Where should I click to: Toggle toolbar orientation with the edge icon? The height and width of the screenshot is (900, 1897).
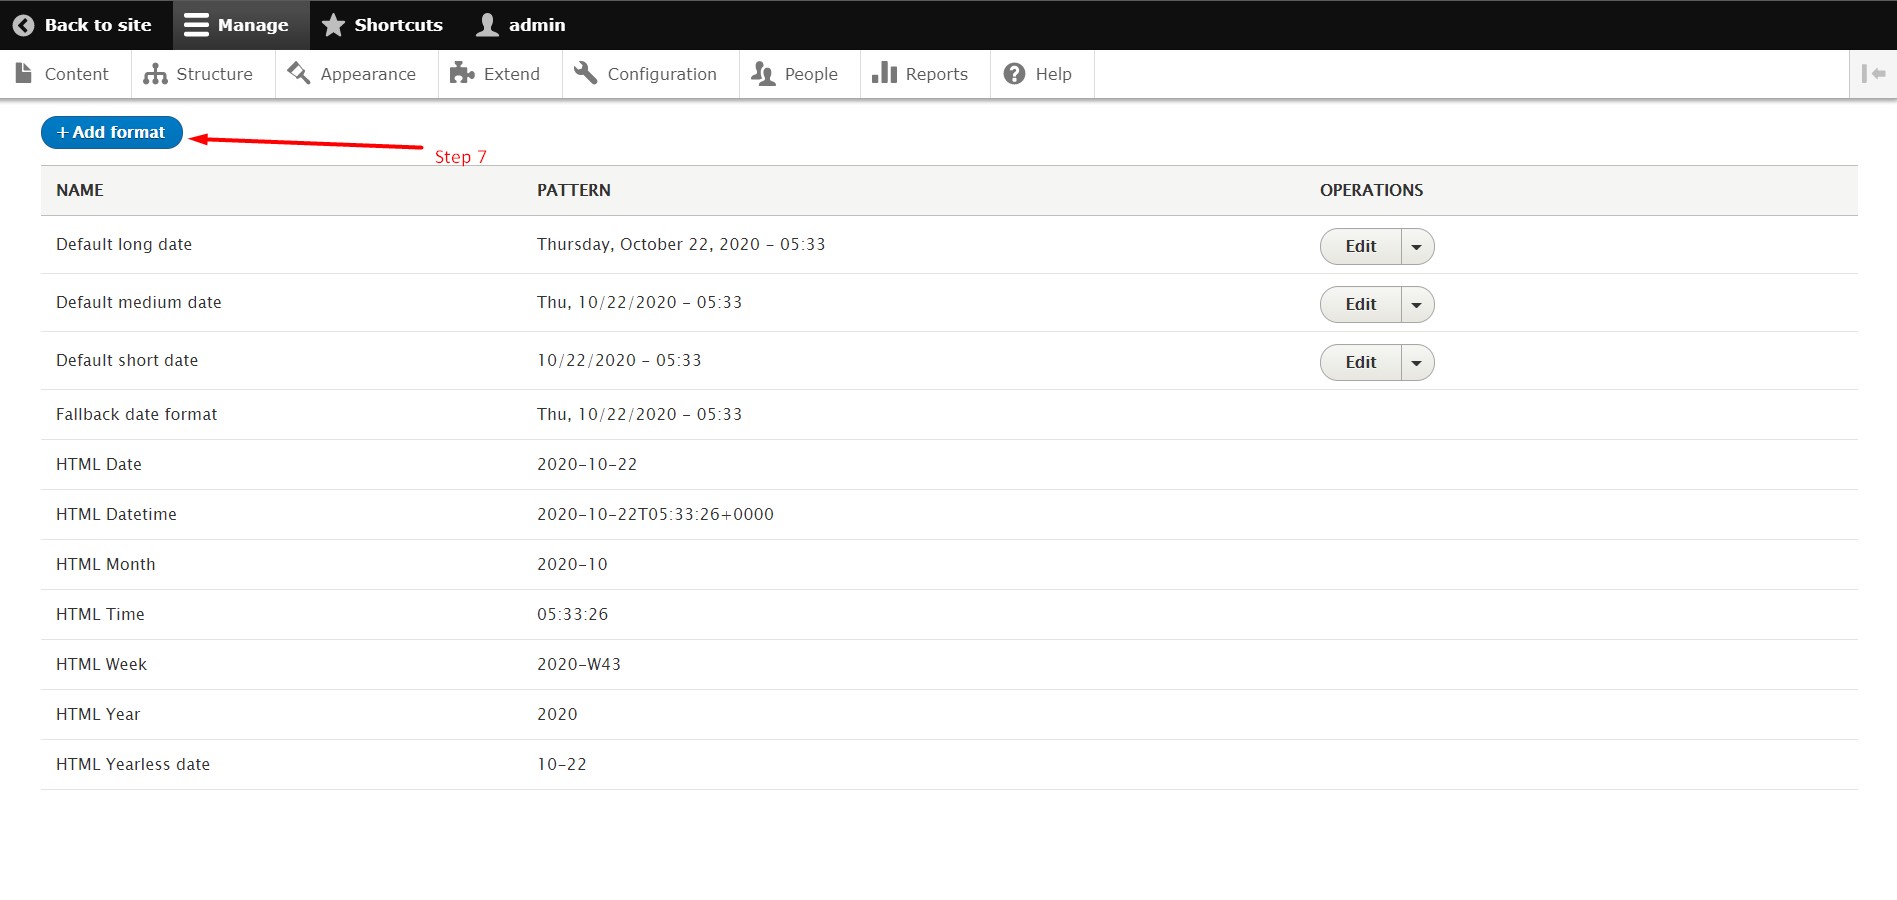(1873, 74)
